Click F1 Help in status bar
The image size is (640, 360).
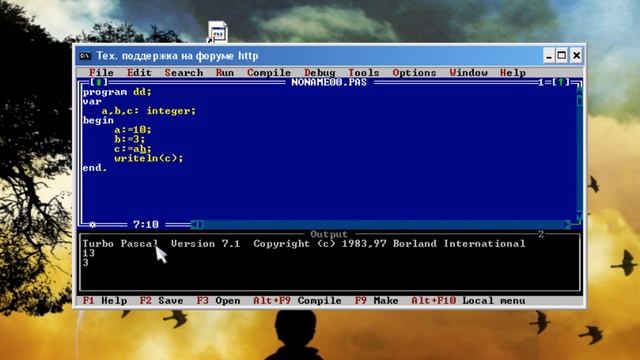(104, 301)
